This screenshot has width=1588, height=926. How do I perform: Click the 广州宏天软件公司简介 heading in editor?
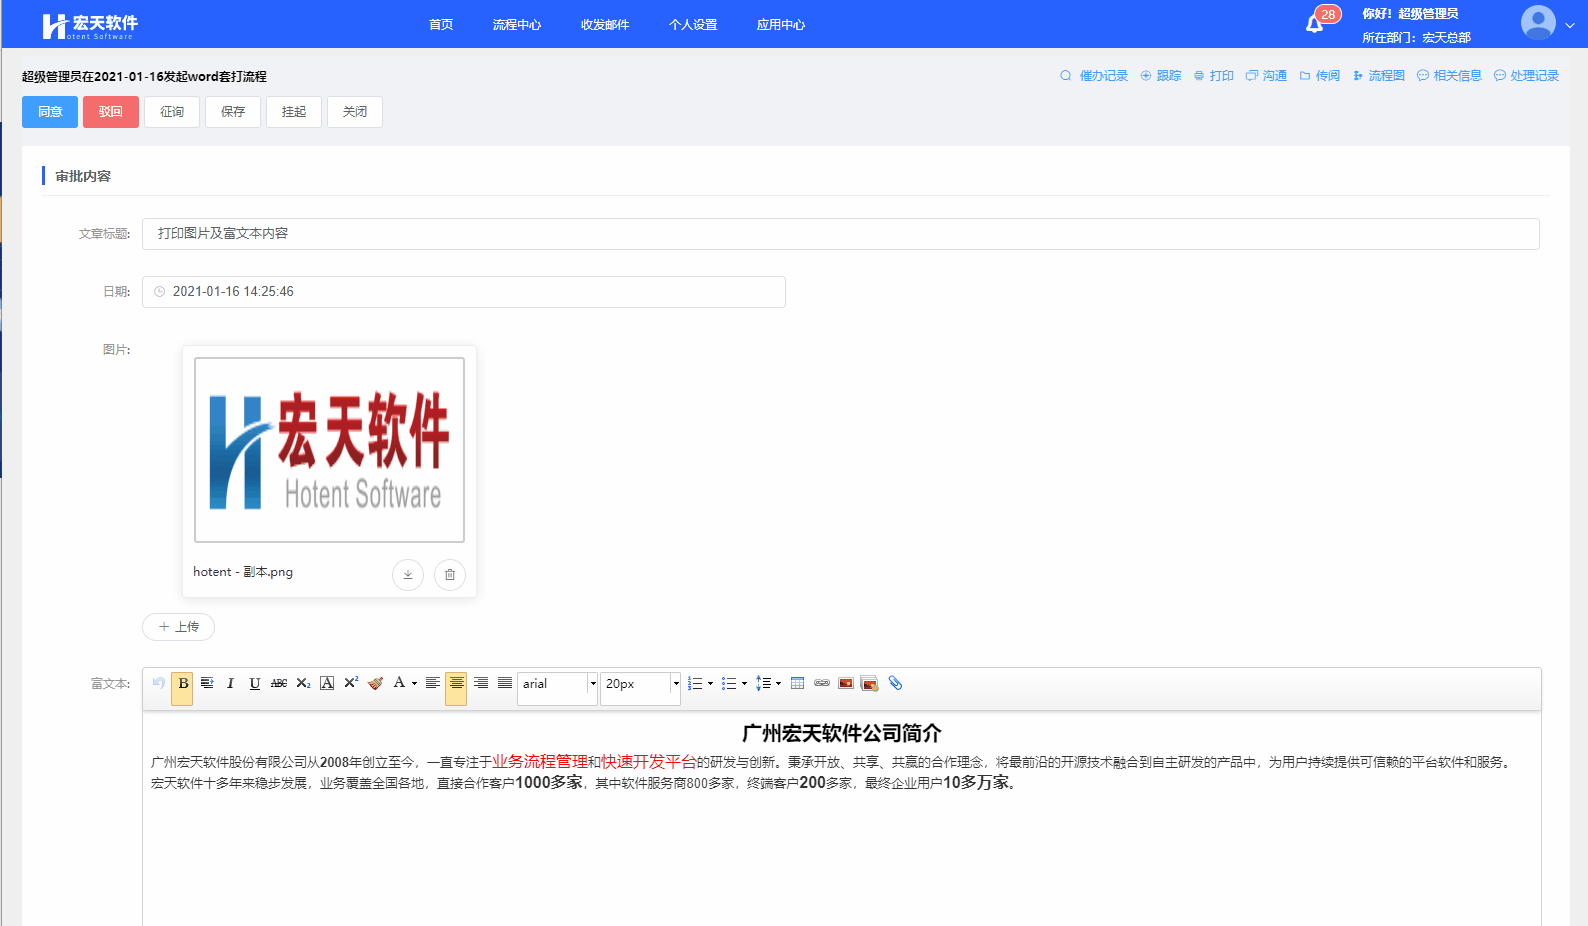point(842,734)
